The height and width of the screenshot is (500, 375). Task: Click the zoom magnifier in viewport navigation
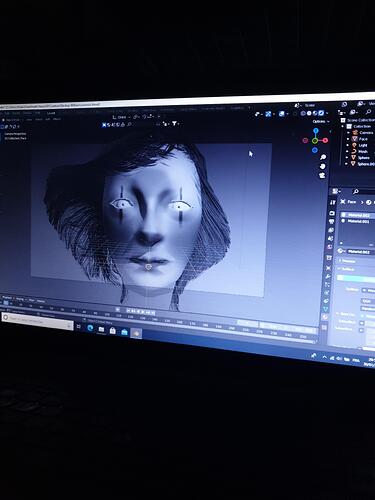coord(323,157)
